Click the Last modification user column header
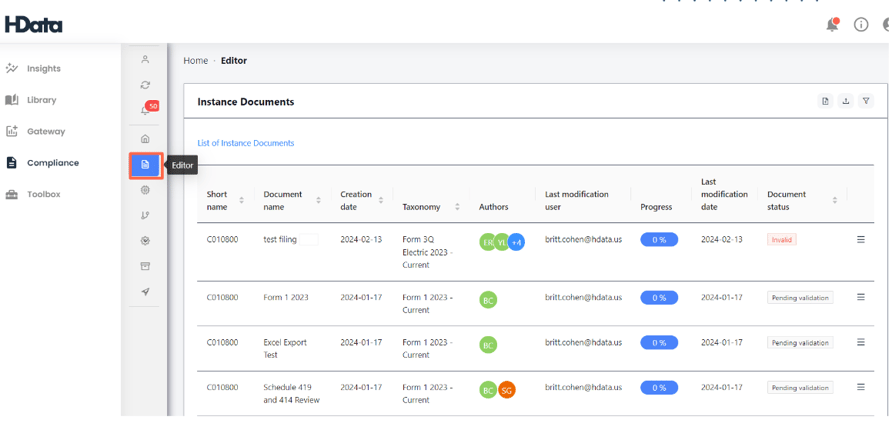The image size is (892, 430). click(x=577, y=201)
